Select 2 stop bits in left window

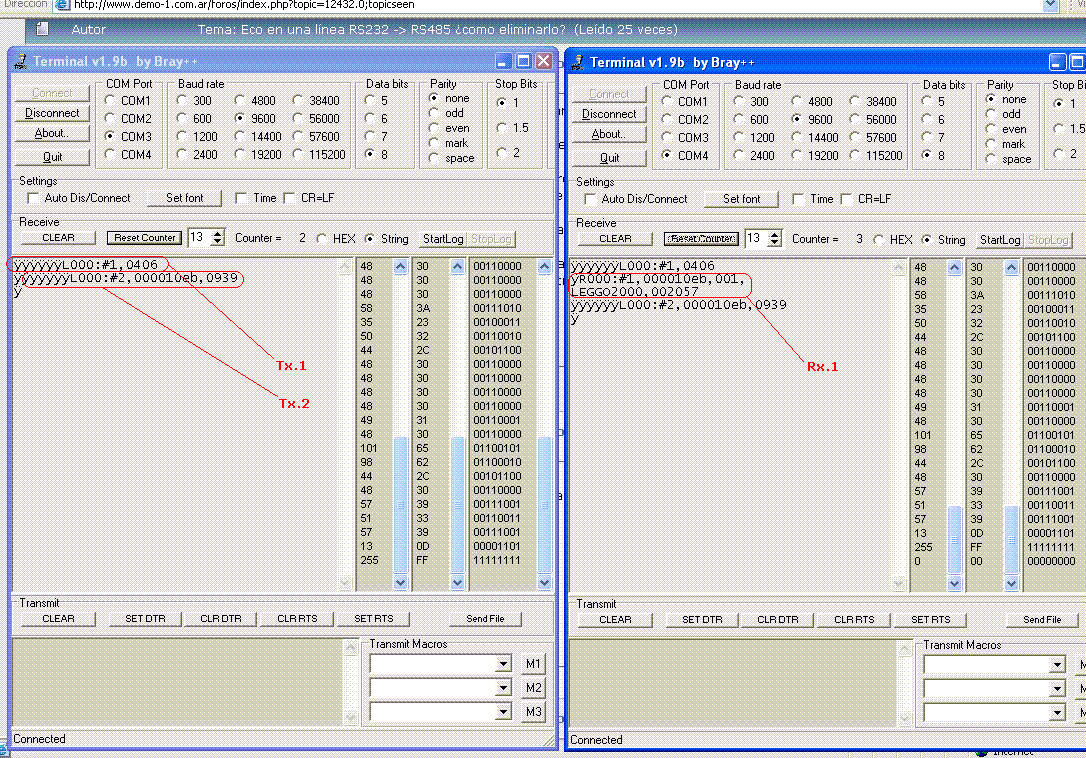[502, 152]
